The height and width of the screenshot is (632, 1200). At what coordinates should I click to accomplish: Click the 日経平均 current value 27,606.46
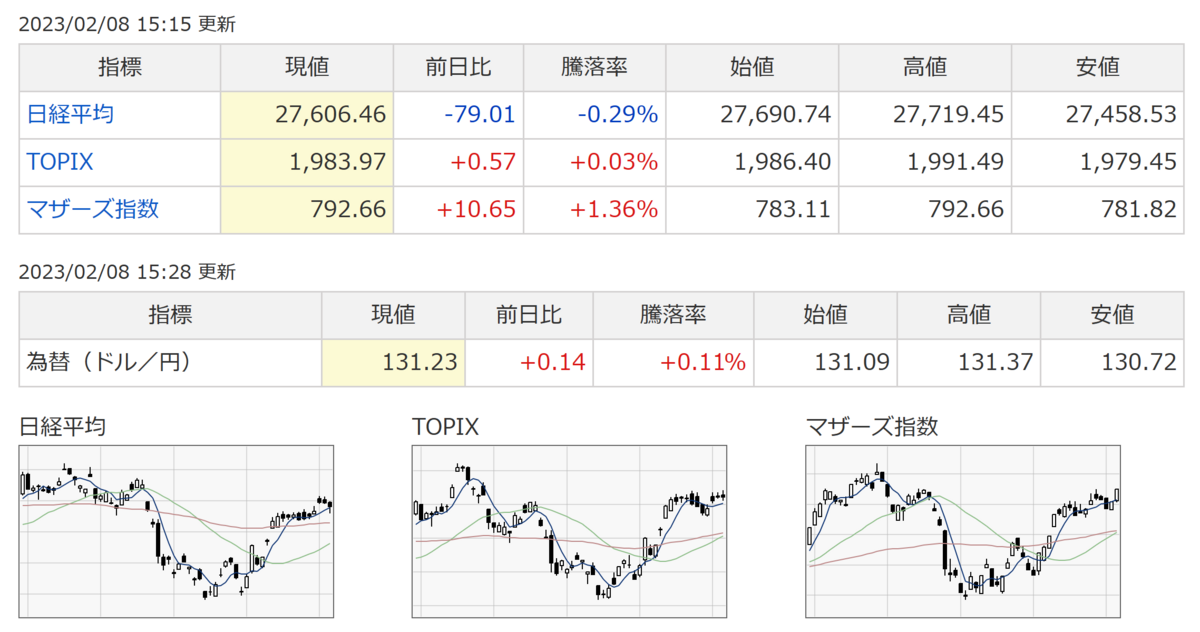click(x=330, y=114)
